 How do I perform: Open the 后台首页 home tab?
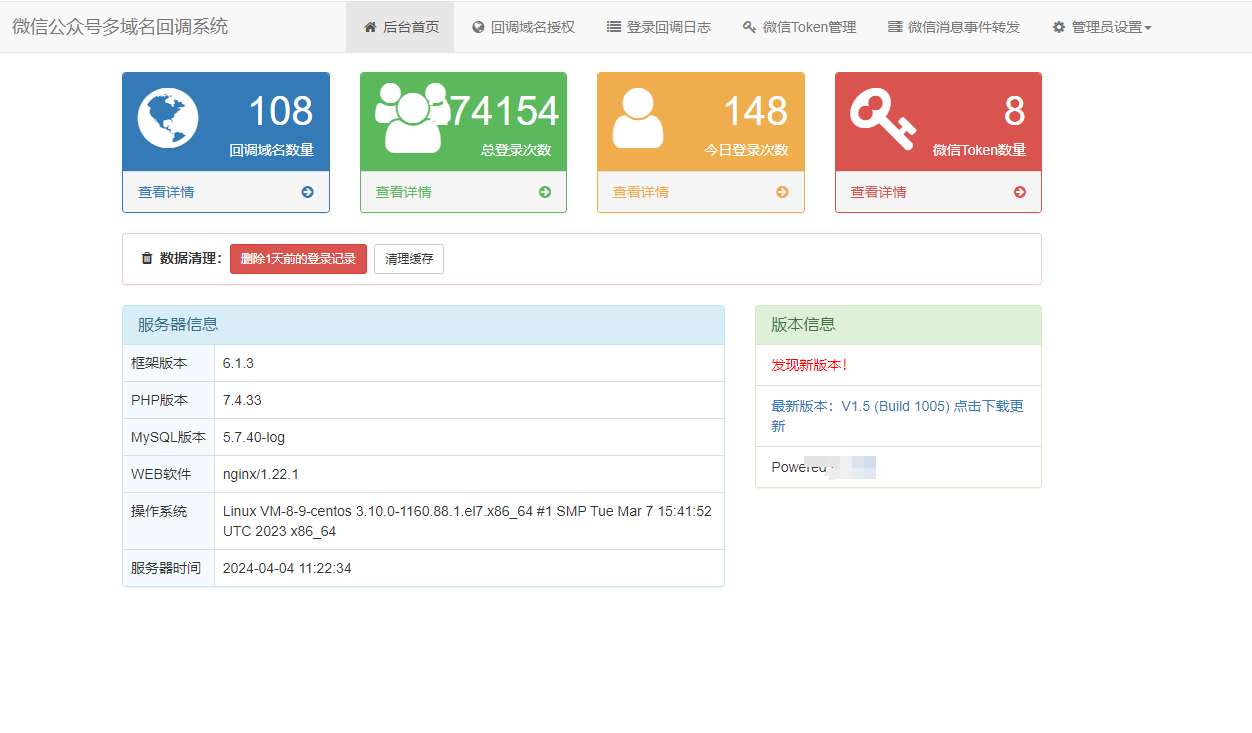coord(400,27)
